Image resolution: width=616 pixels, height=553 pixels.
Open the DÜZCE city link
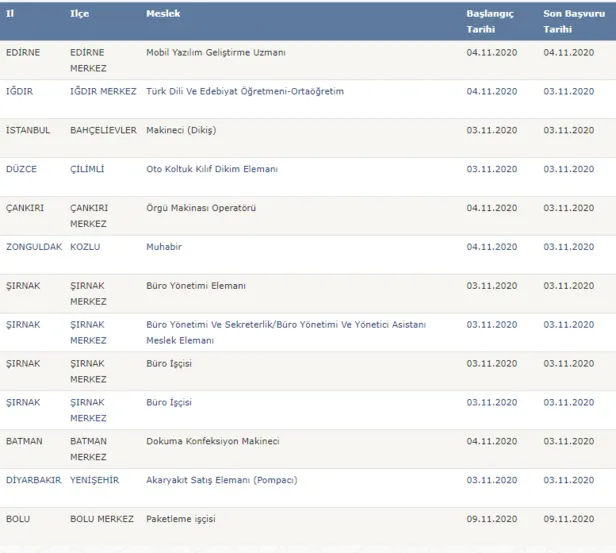21,169
